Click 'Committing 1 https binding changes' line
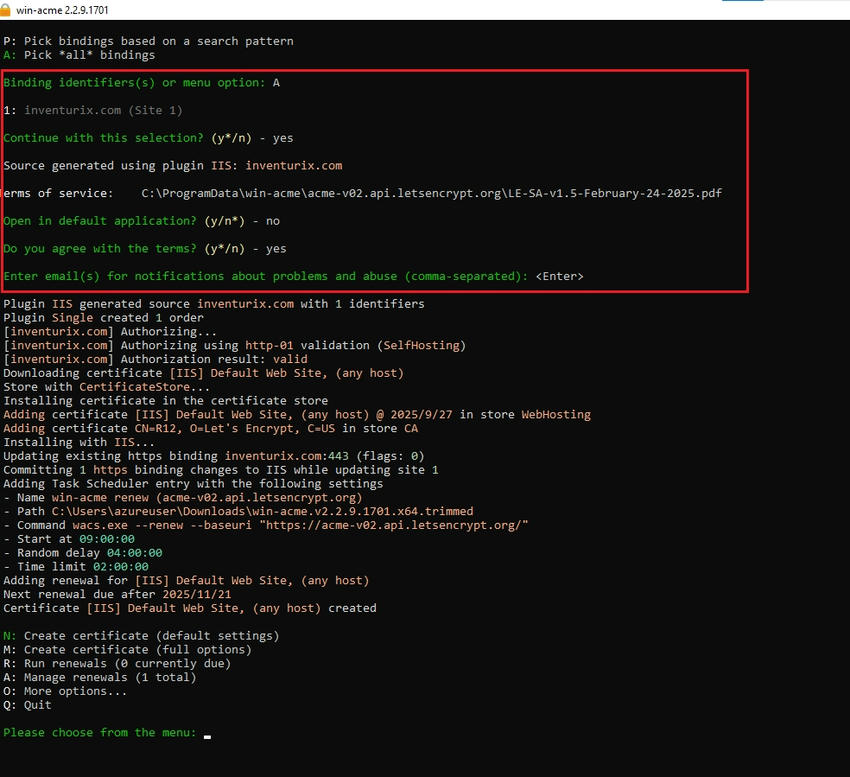The image size is (850, 777). coord(221,470)
